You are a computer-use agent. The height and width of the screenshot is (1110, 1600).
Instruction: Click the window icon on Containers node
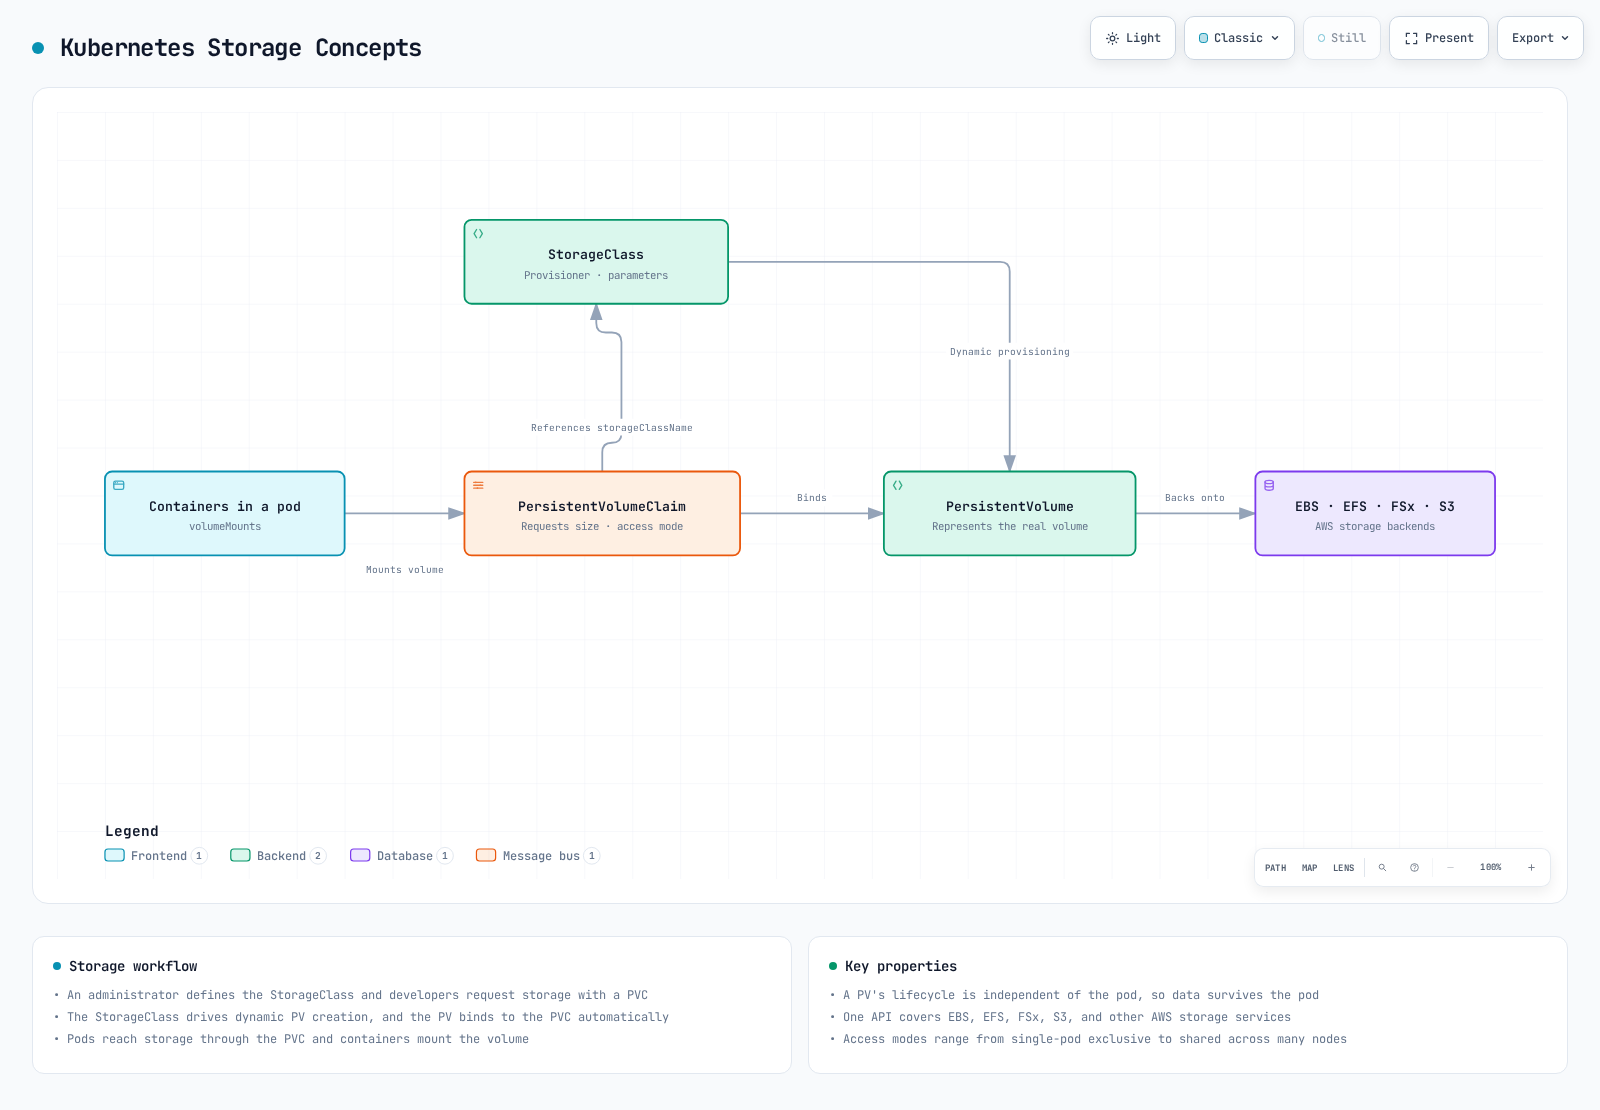(119, 486)
